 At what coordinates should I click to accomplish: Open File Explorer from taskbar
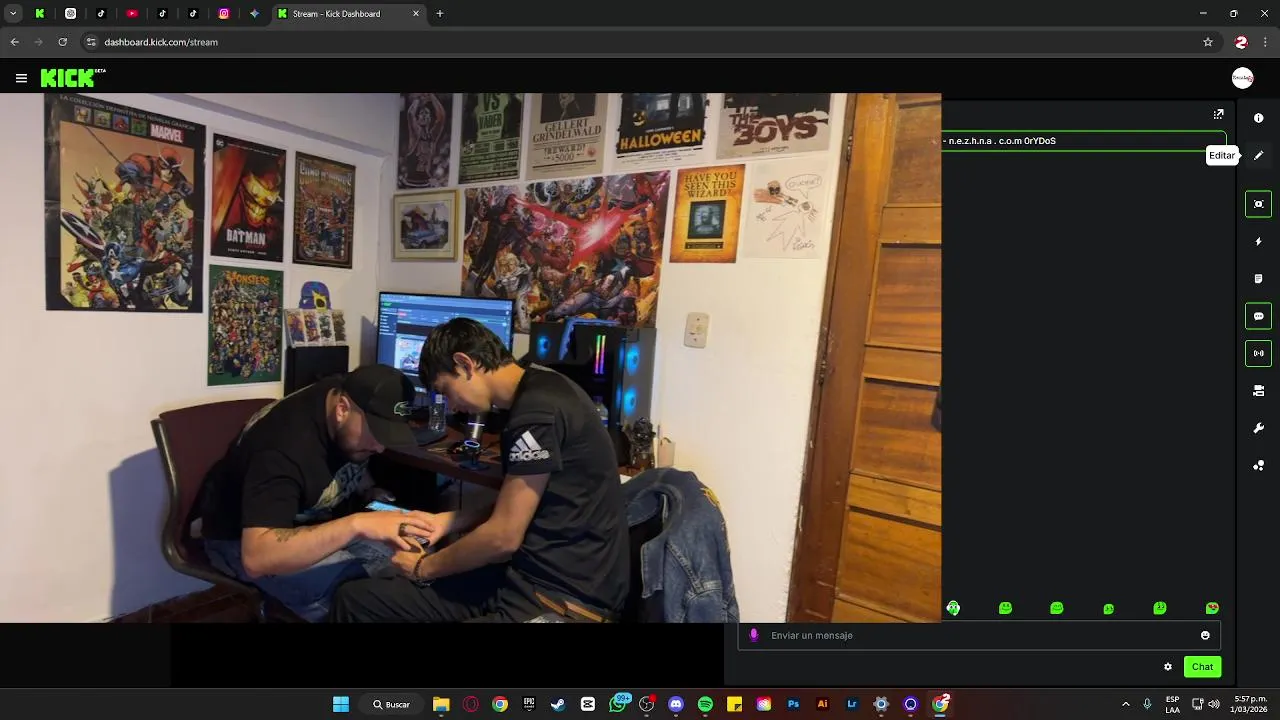point(441,704)
